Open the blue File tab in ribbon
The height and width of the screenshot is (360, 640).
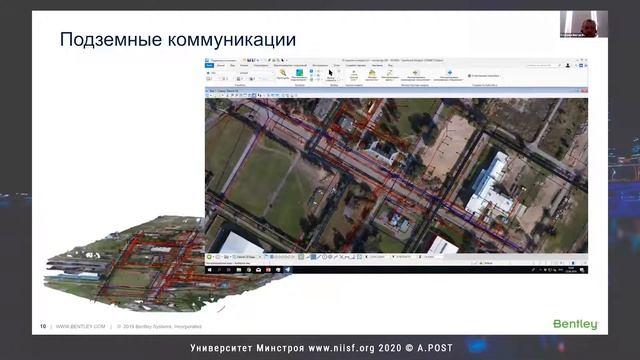pos(209,65)
